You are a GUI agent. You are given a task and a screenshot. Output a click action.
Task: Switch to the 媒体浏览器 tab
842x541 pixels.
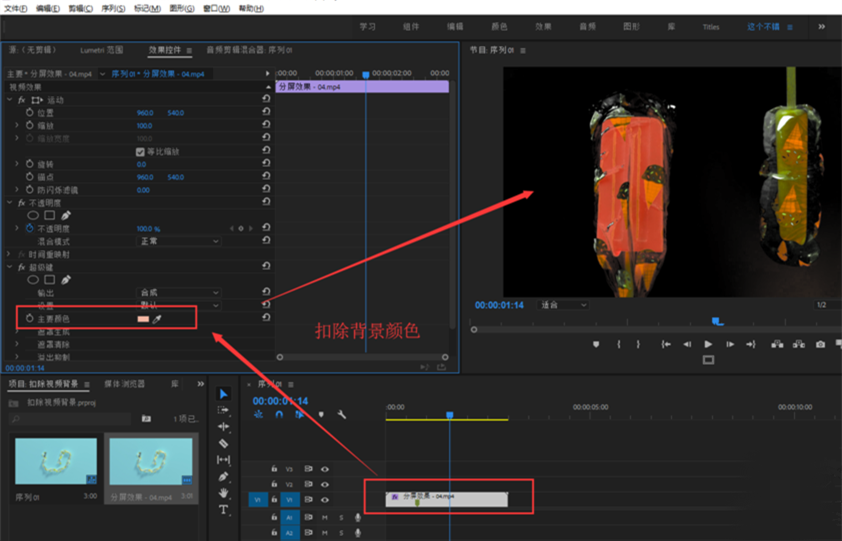pyautogui.click(x=126, y=383)
